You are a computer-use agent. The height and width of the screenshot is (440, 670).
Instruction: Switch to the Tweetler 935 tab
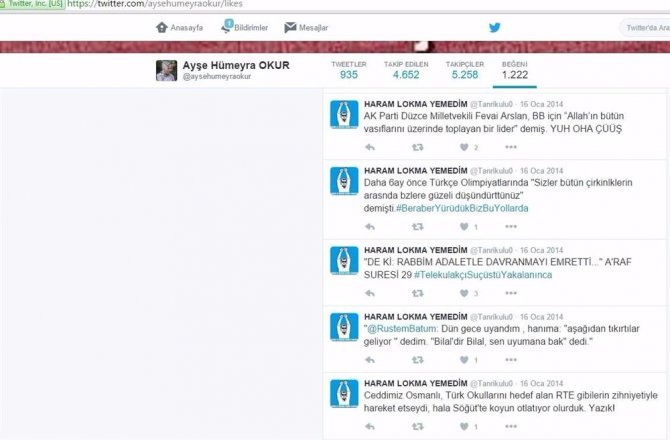(x=348, y=69)
